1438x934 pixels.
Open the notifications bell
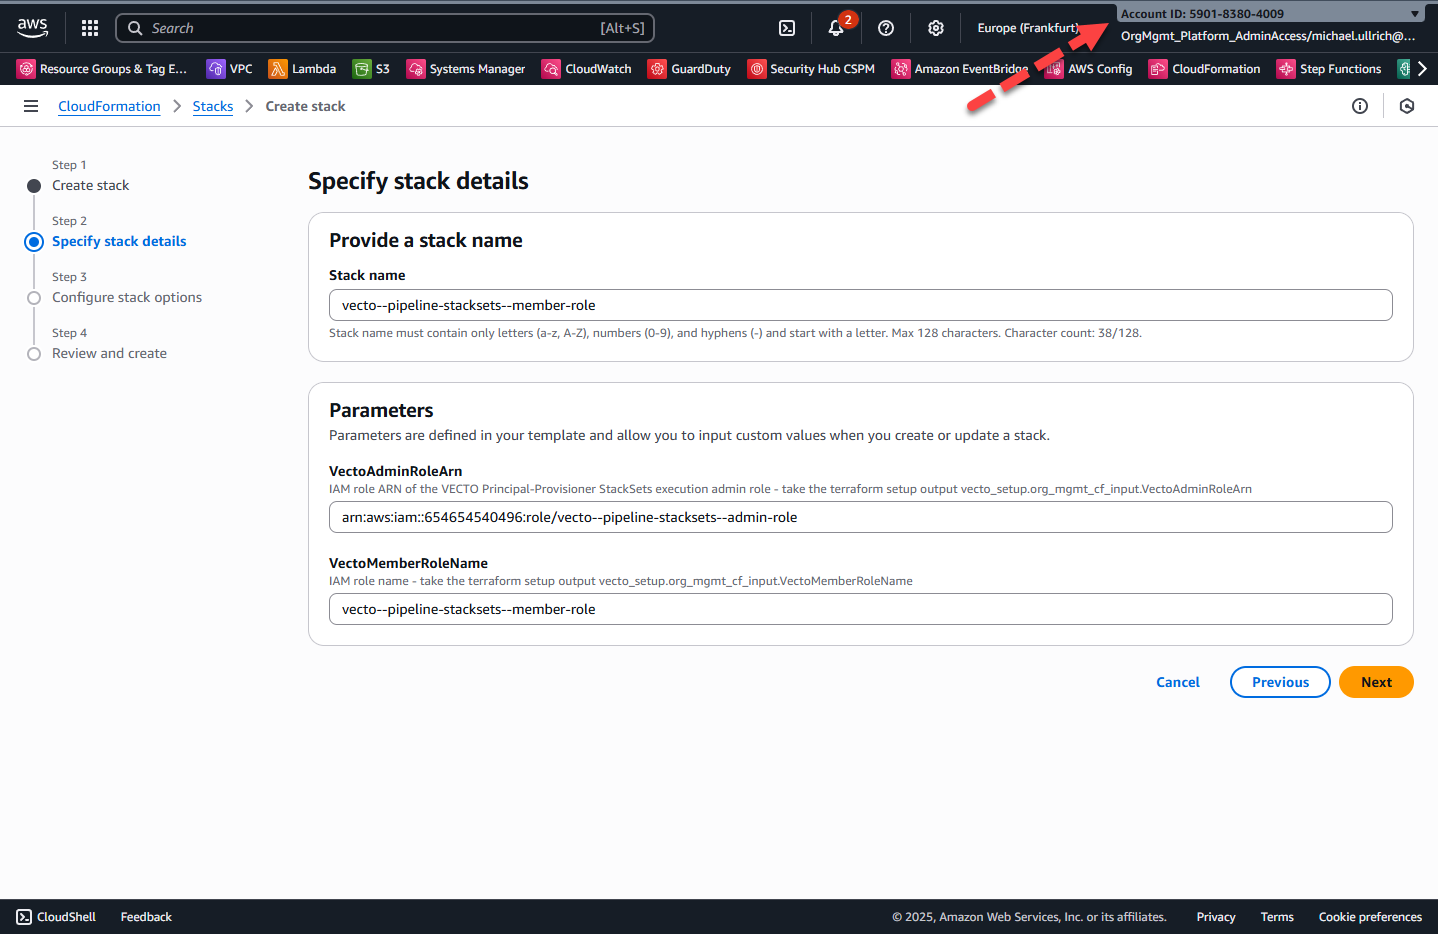(836, 28)
